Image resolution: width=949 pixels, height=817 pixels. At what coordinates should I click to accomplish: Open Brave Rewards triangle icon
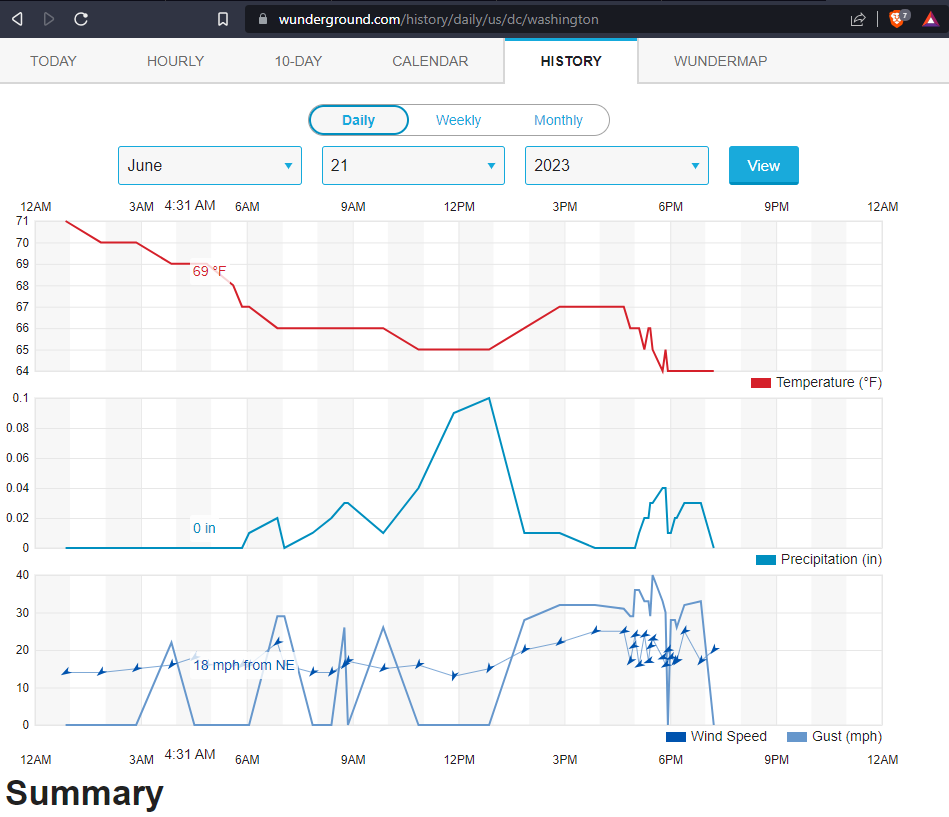tap(930, 19)
